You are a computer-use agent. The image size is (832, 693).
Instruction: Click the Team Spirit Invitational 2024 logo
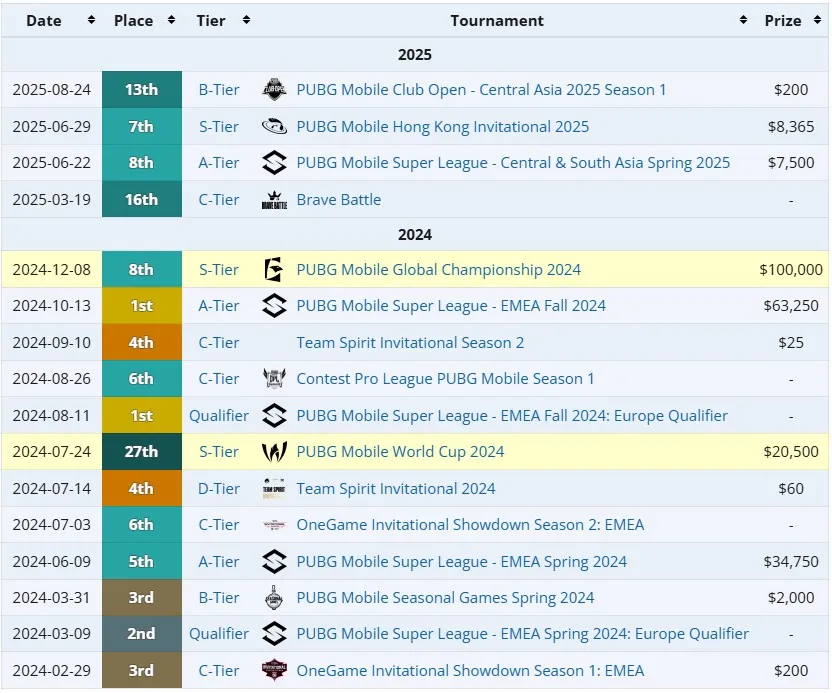tap(274, 488)
